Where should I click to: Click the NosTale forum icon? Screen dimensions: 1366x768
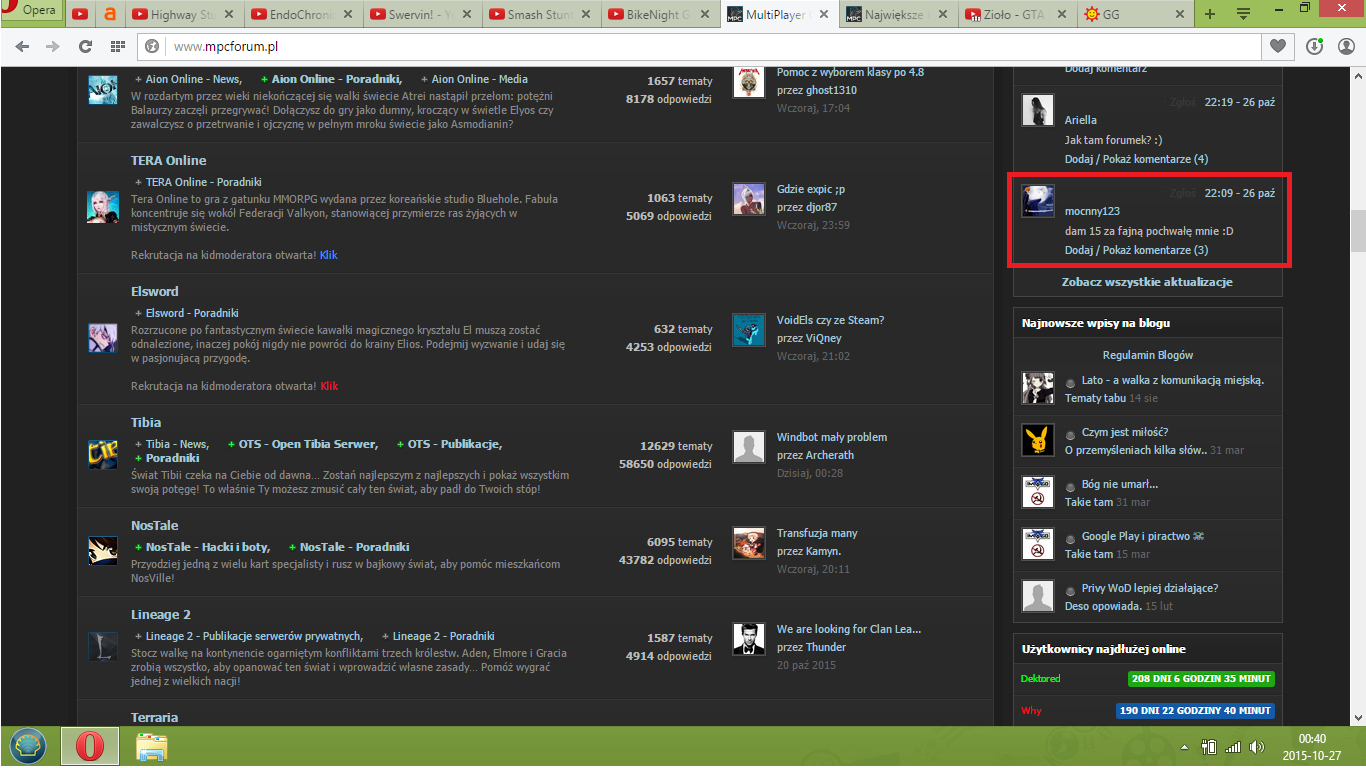pyautogui.click(x=103, y=550)
